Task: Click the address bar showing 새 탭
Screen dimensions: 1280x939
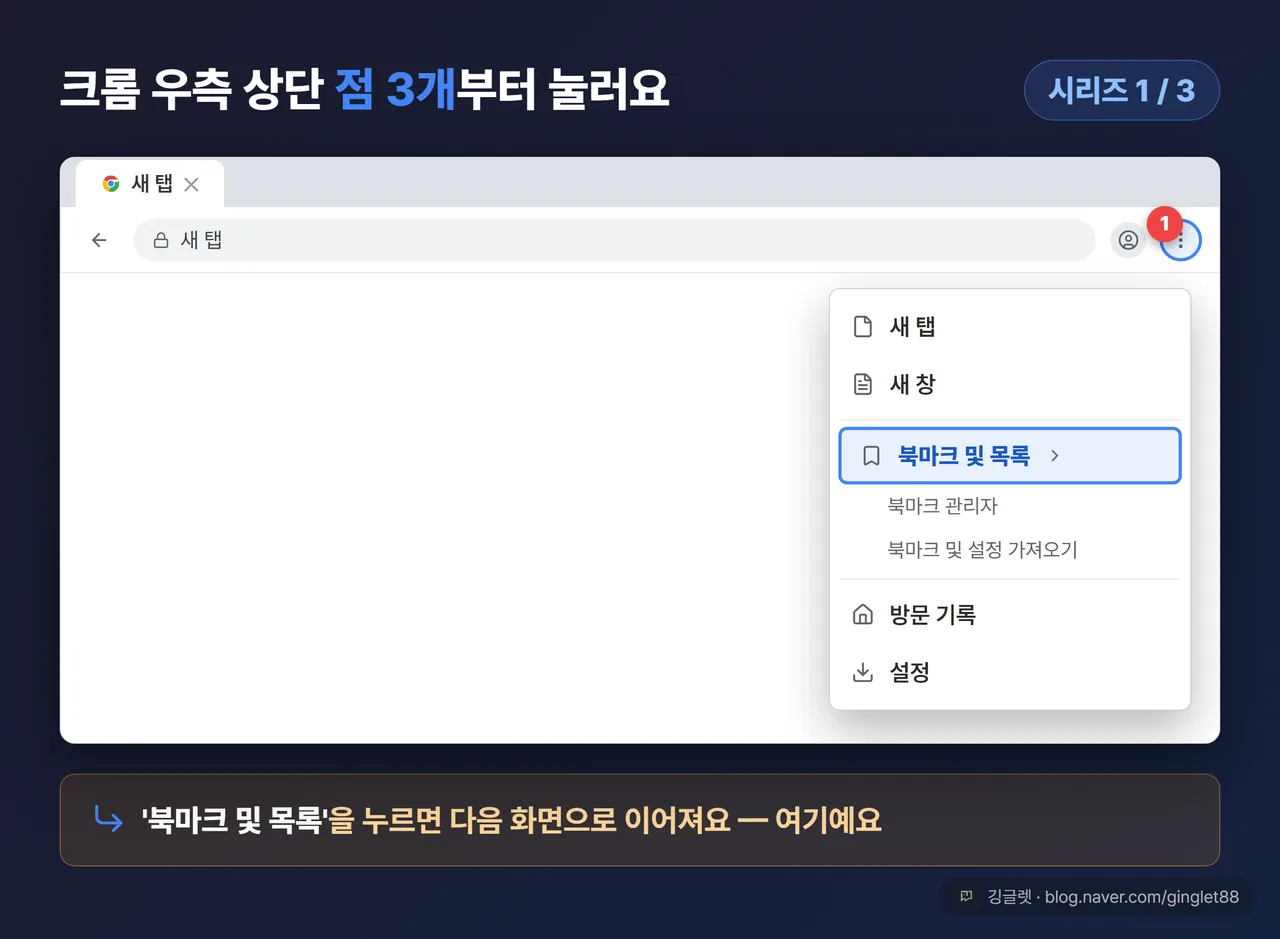Action: click(x=614, y=240)
